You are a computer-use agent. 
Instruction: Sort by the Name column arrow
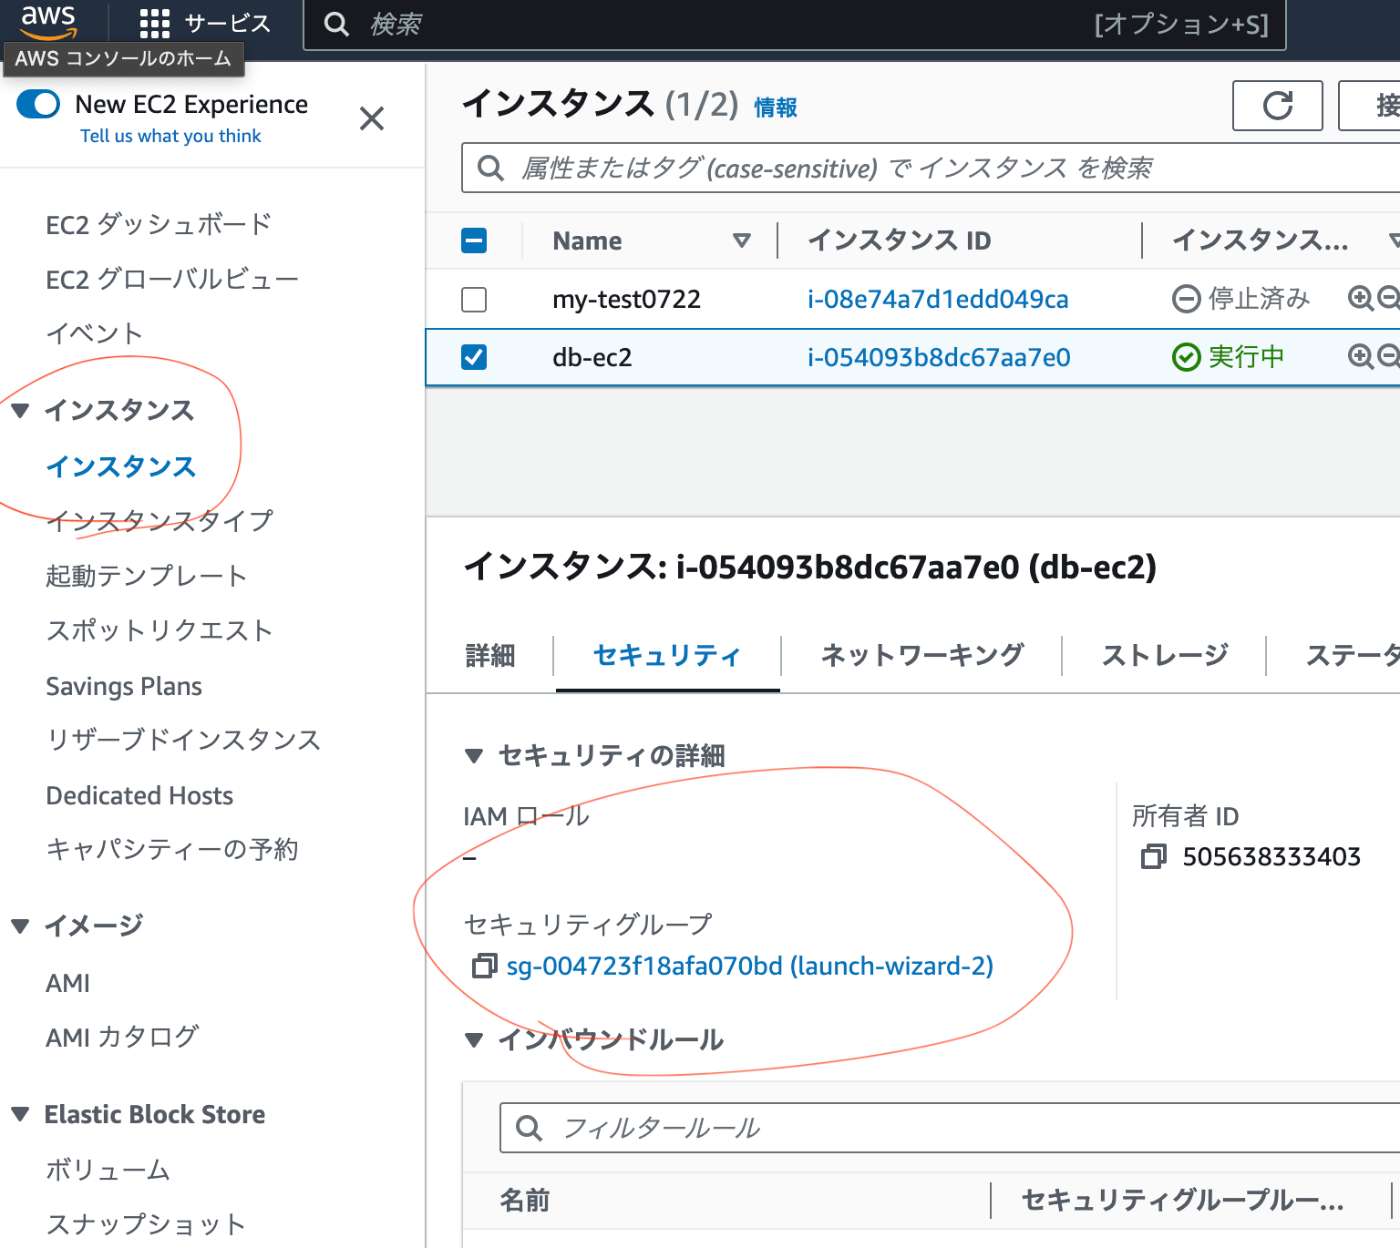[741, 241]
